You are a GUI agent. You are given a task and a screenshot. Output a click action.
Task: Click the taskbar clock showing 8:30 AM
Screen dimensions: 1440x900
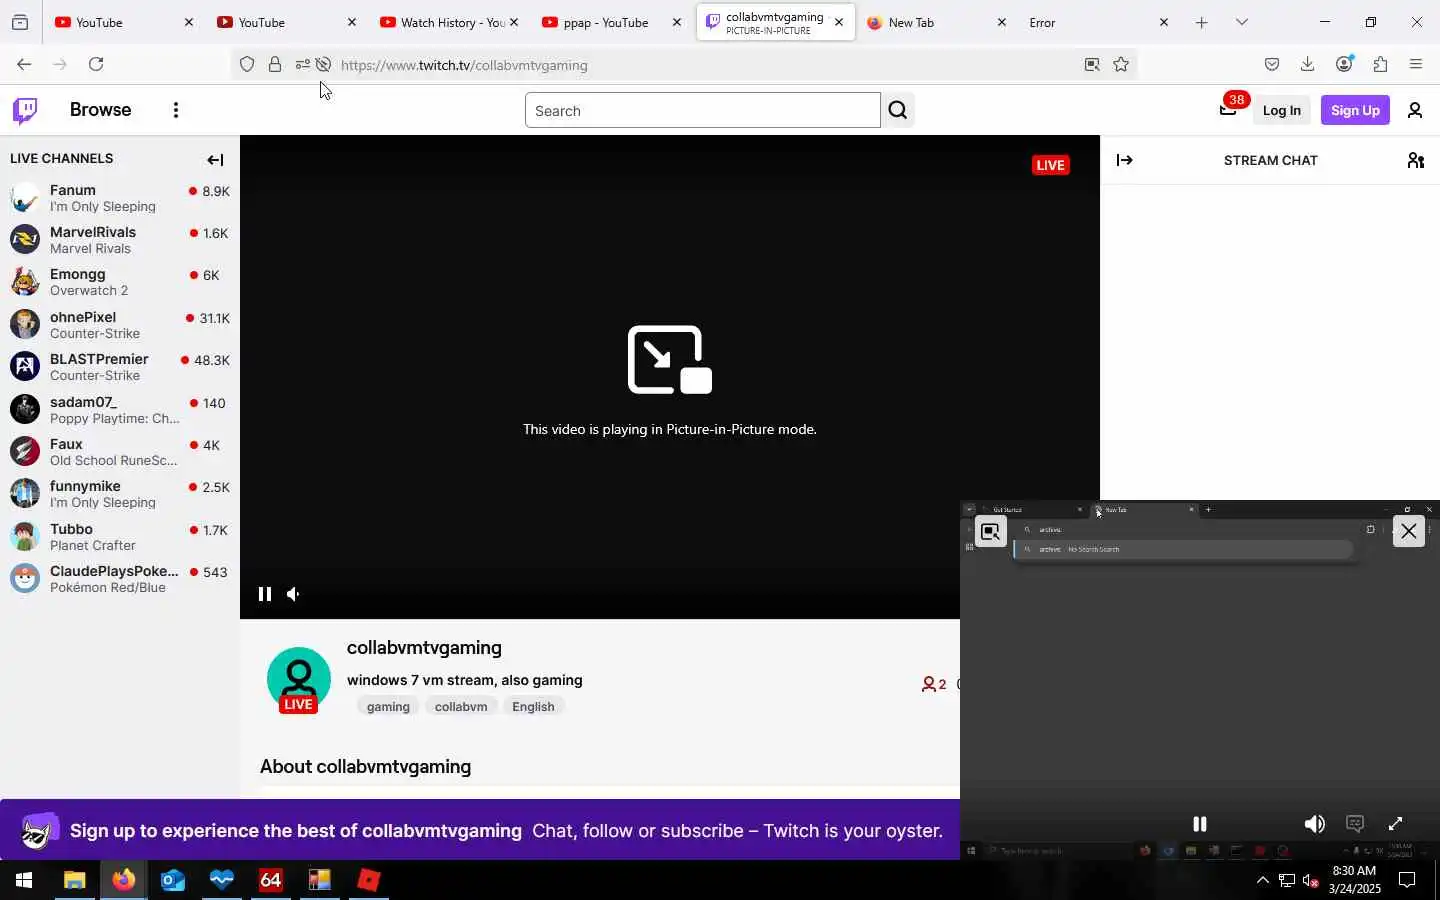(1355, 879)
